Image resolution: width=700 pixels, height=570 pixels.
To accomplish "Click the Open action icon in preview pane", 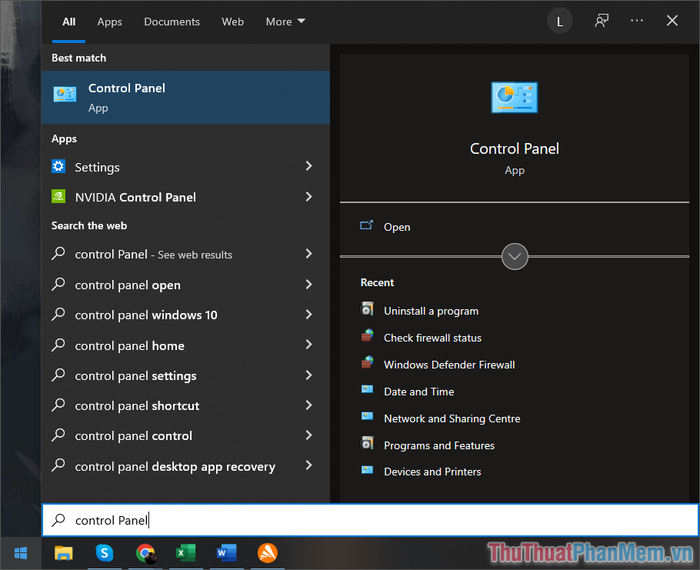I will [366, 225].
